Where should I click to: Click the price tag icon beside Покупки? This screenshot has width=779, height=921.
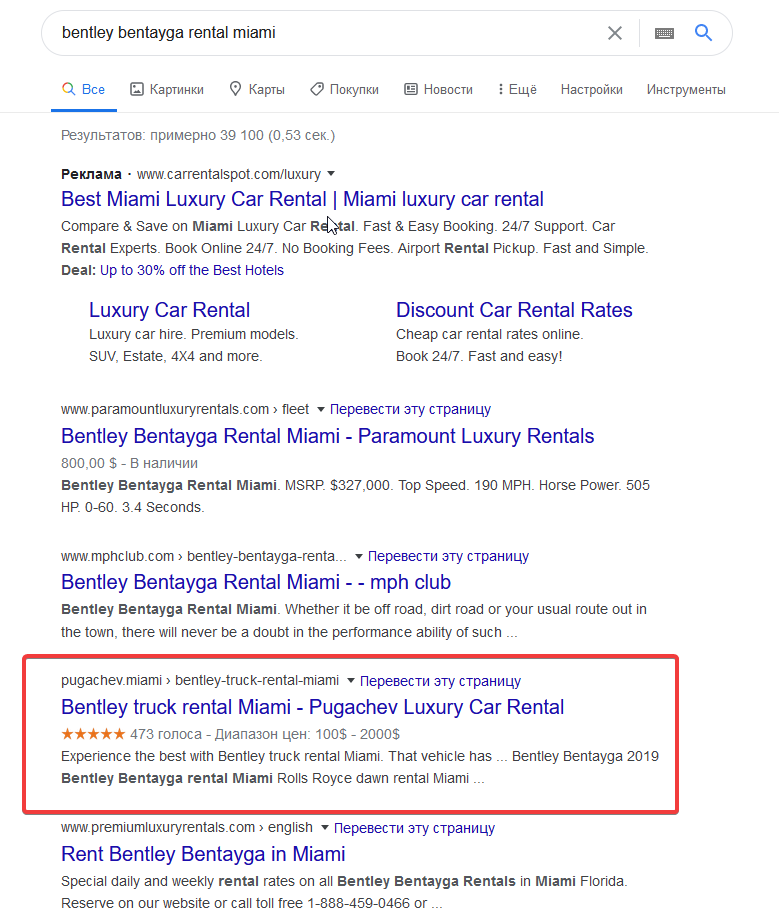(317, 89)
